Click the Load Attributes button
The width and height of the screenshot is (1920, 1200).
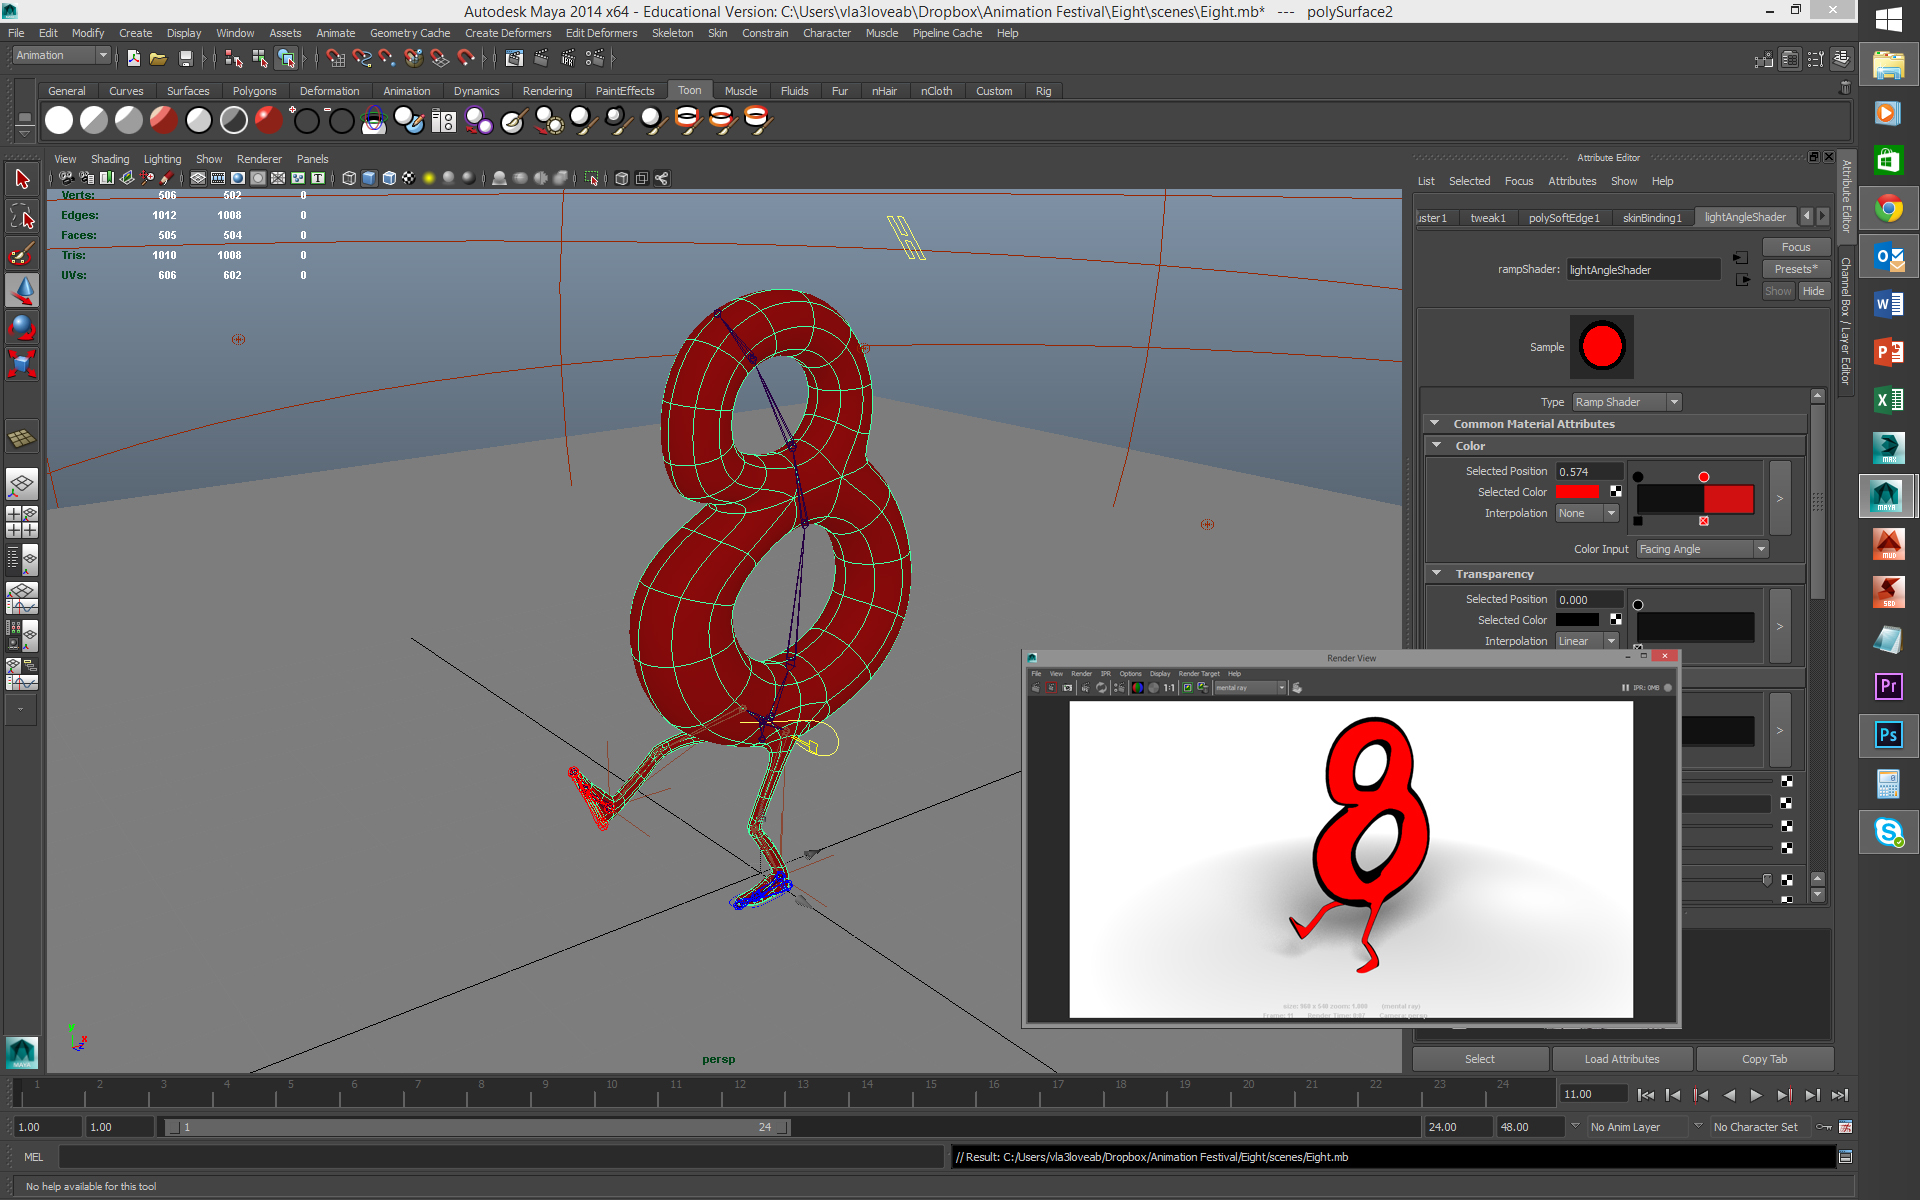pyautogui.click(x=1621, y=1059)
